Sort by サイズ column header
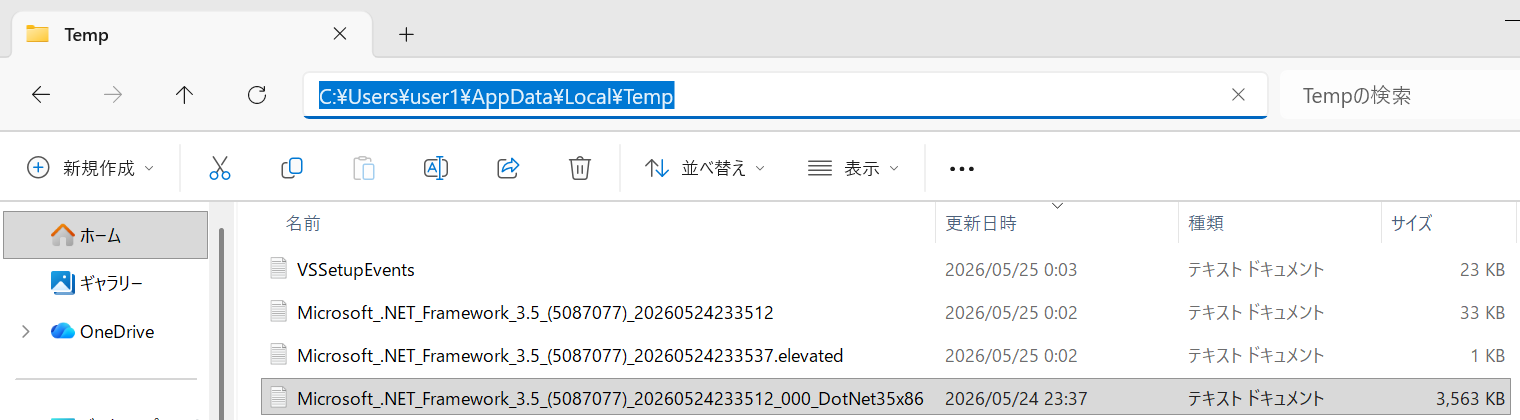1520x420 pixels. pyautogui.click(x=1411, y=224)
